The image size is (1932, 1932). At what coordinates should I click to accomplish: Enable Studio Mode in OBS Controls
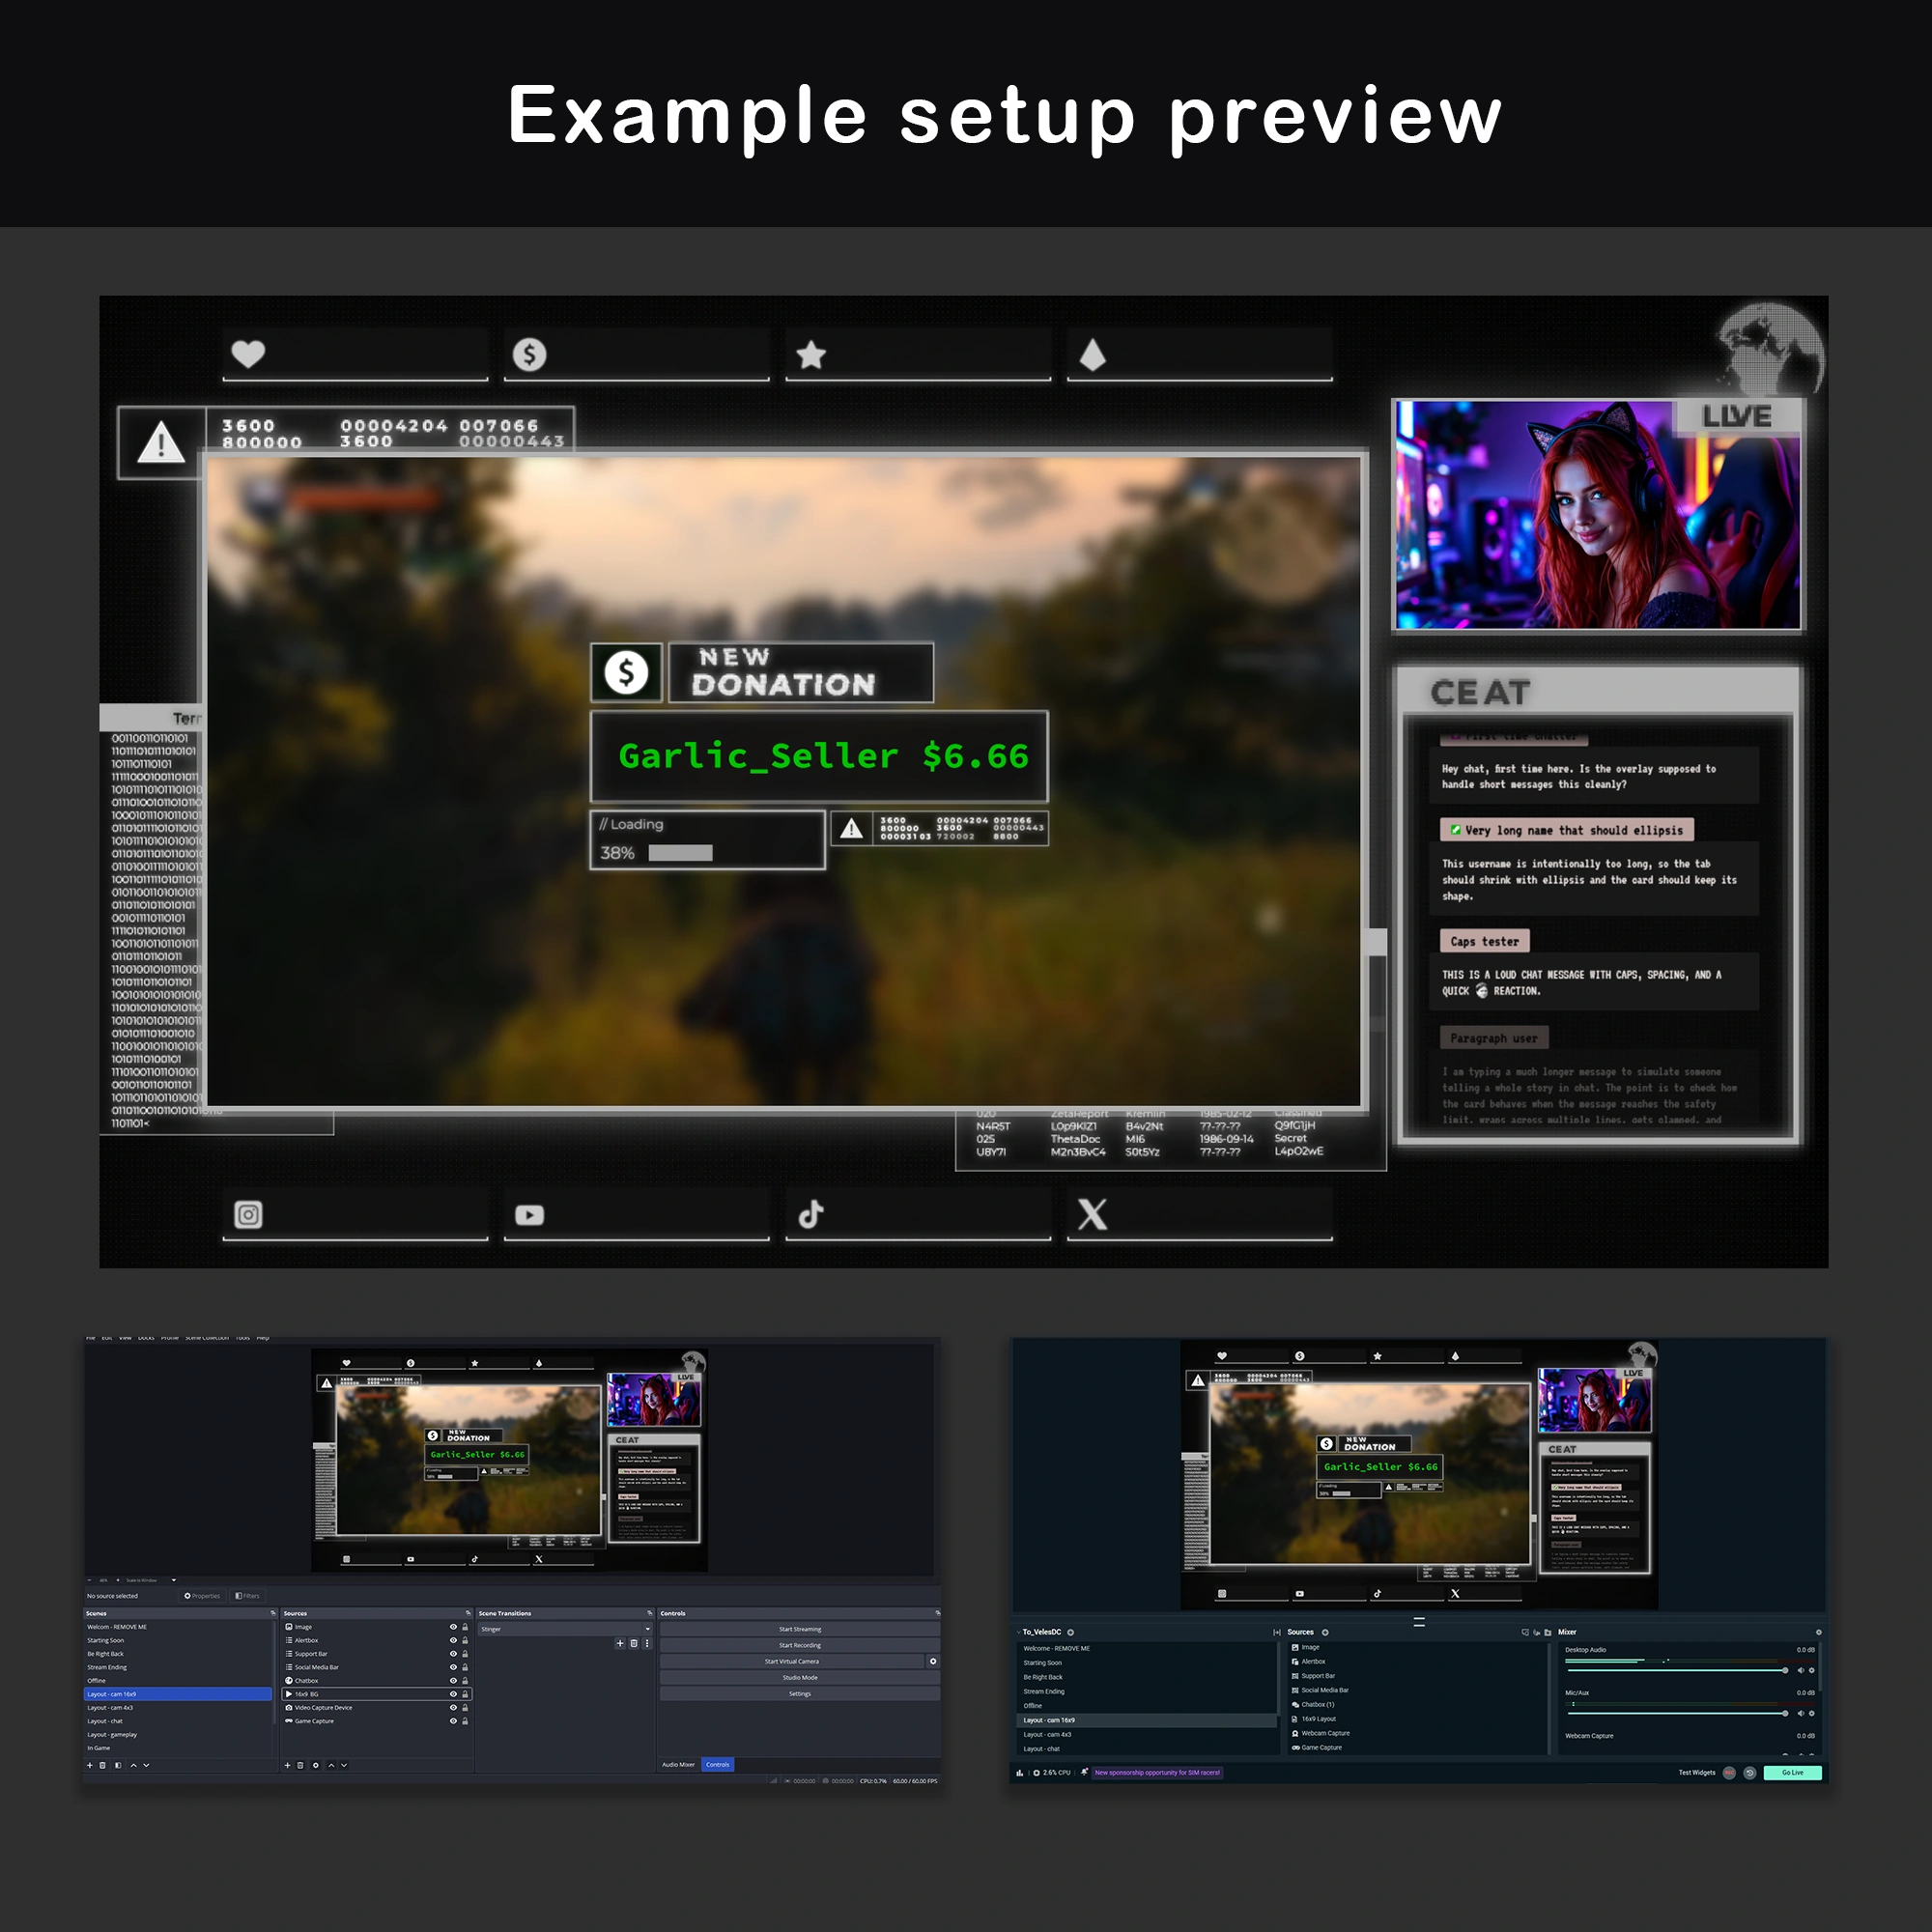[x=800, y=1677]
